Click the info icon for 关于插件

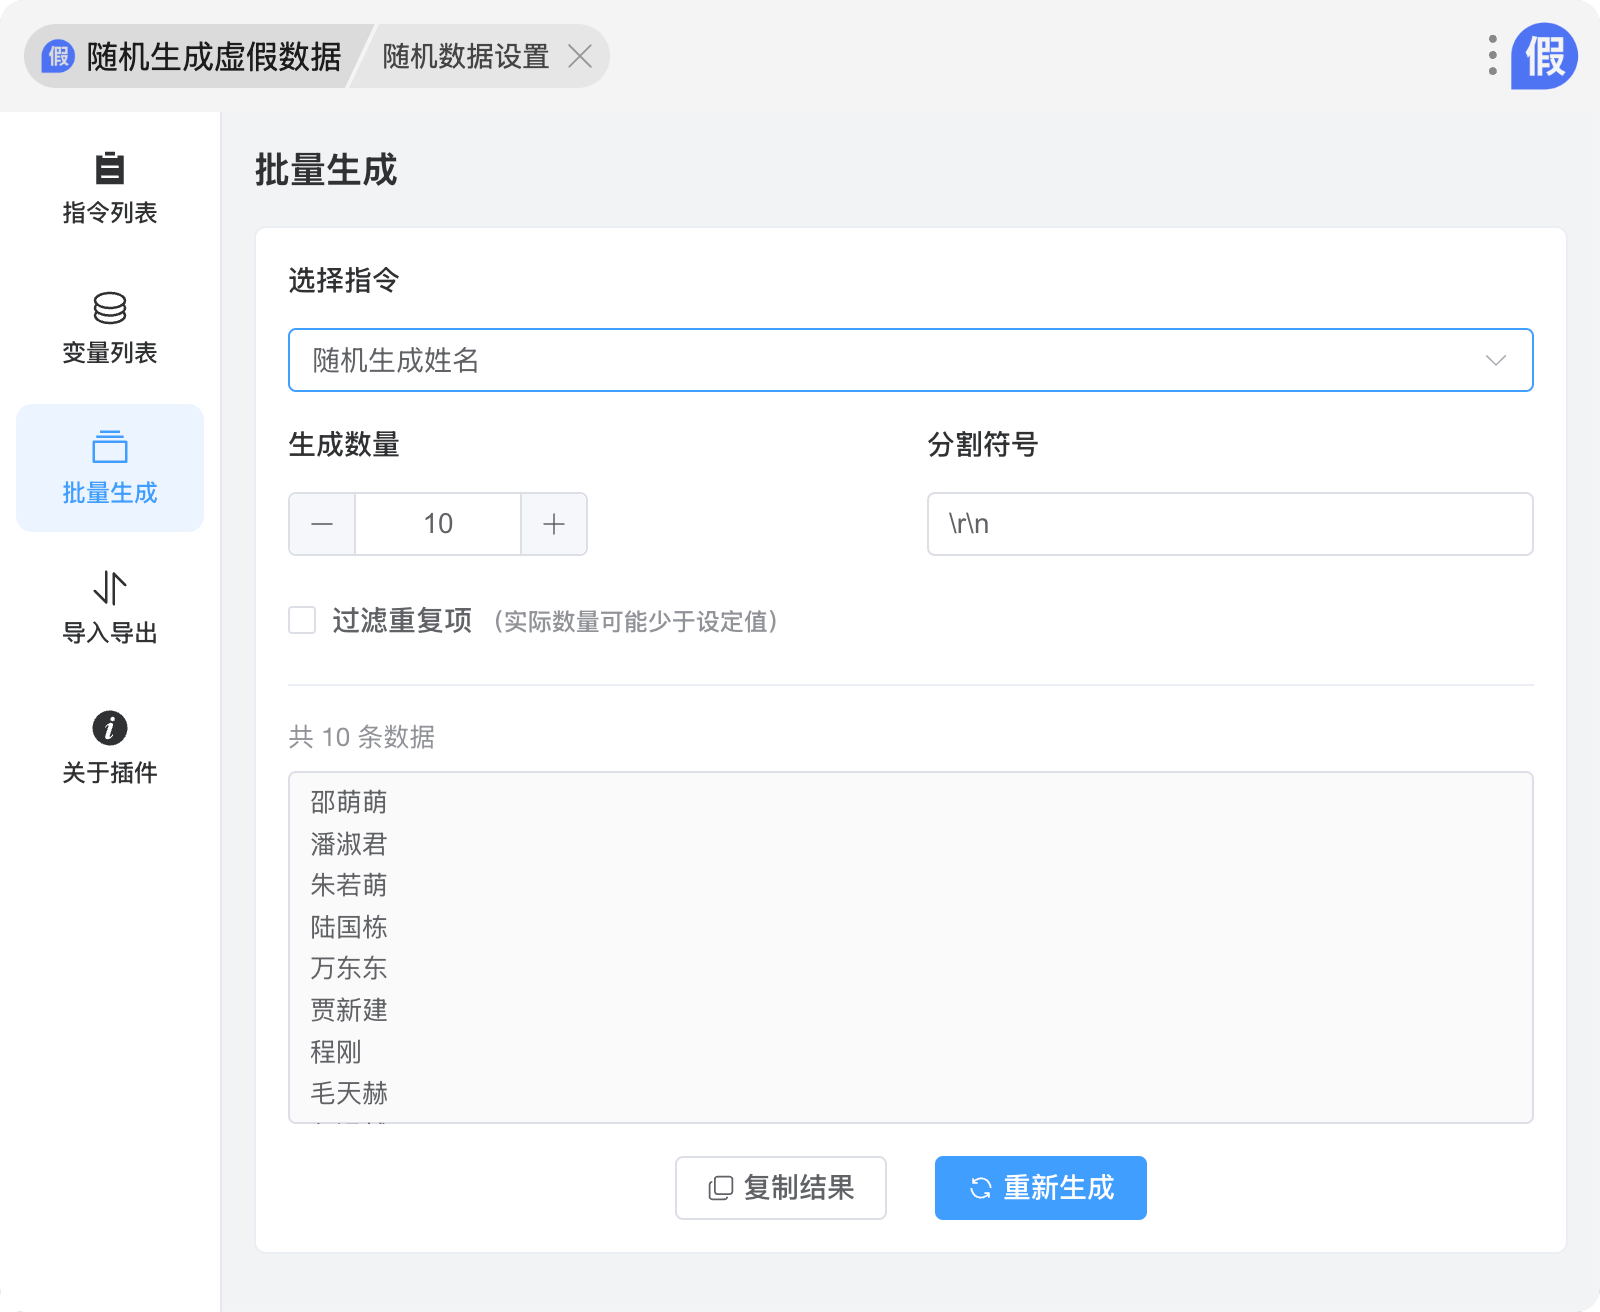(110, 728)
